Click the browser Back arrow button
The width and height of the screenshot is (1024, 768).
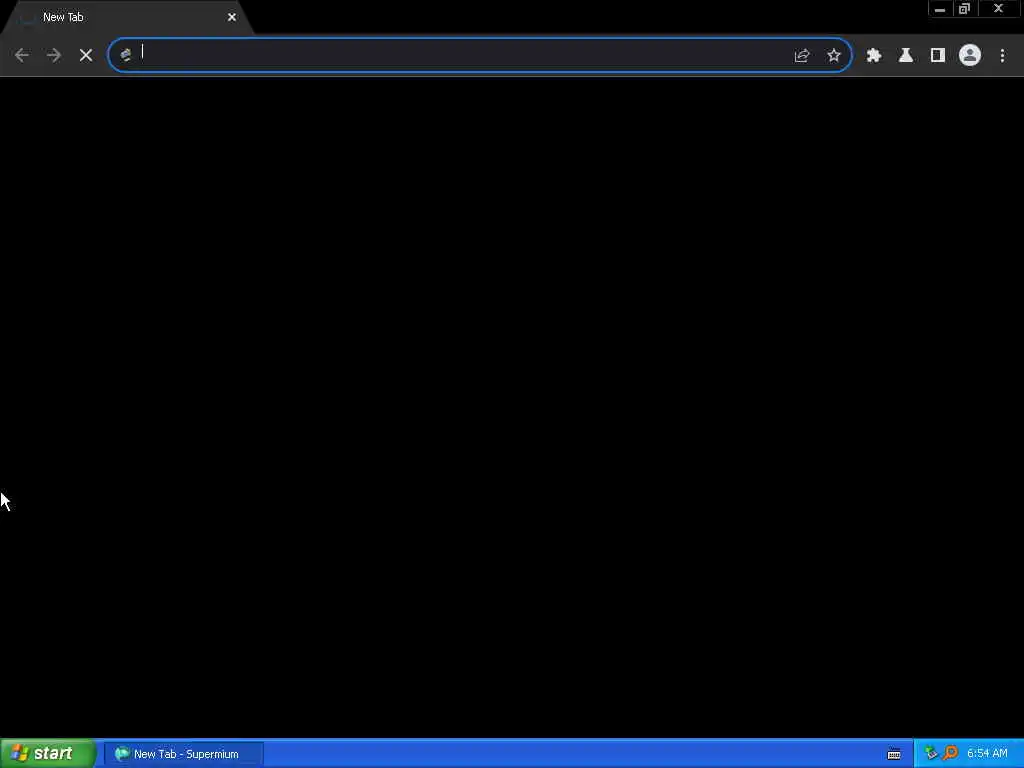[22, 56]
